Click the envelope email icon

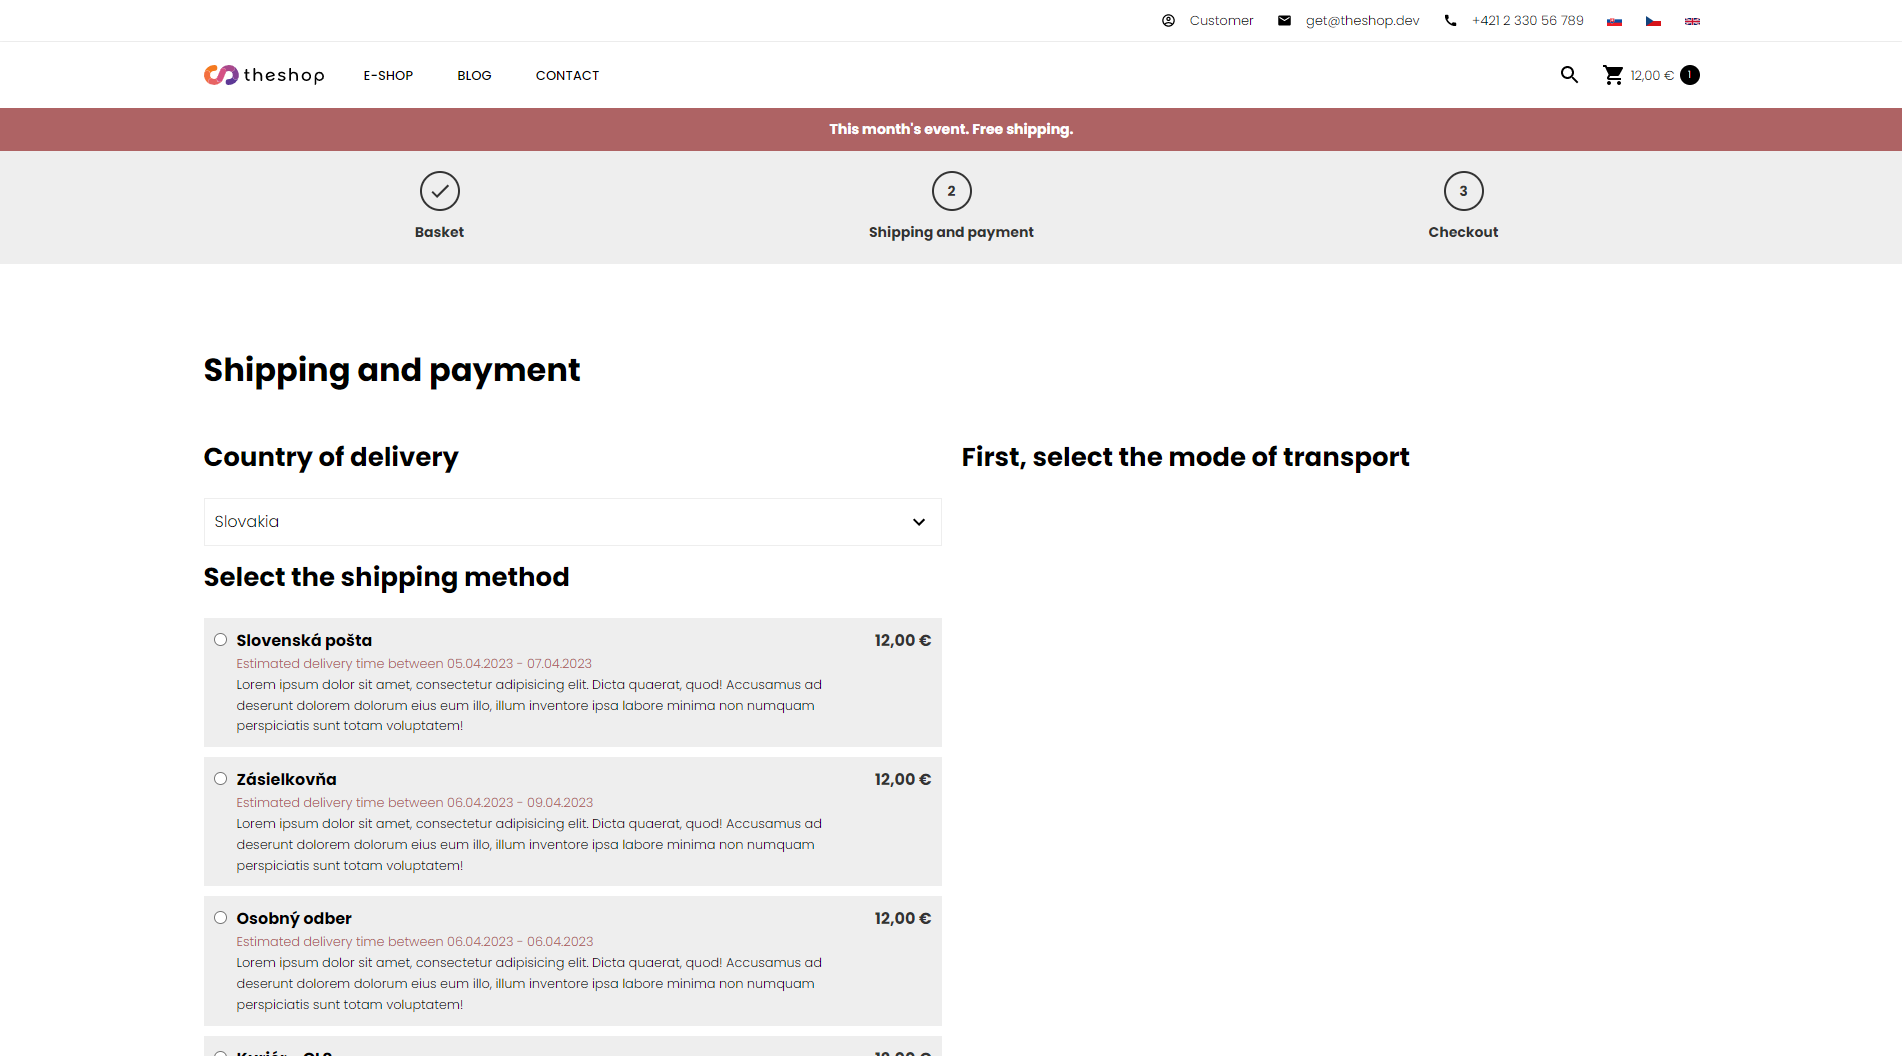tap(1284, 21)
